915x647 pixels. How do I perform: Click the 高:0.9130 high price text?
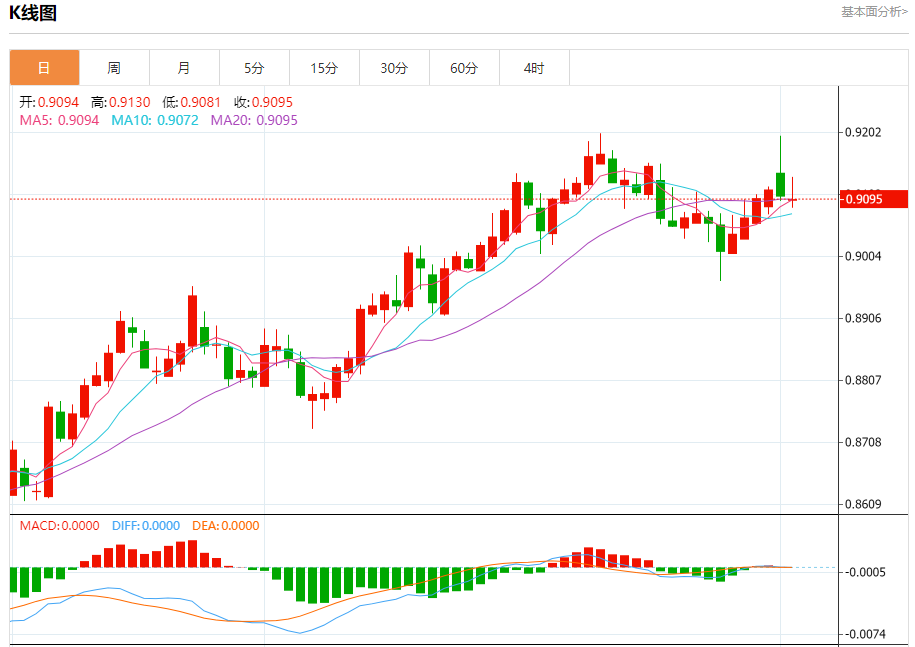[121, 102]
